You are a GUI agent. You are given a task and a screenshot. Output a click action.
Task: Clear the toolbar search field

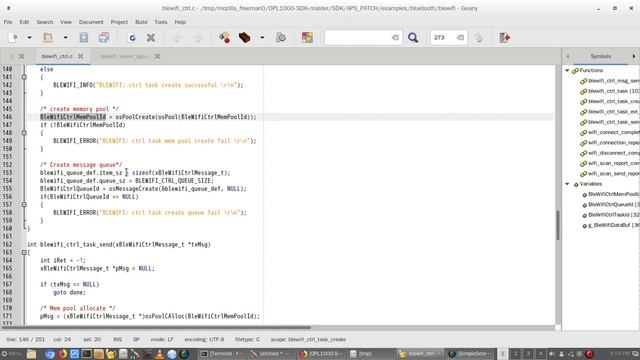tap(395, 38)
